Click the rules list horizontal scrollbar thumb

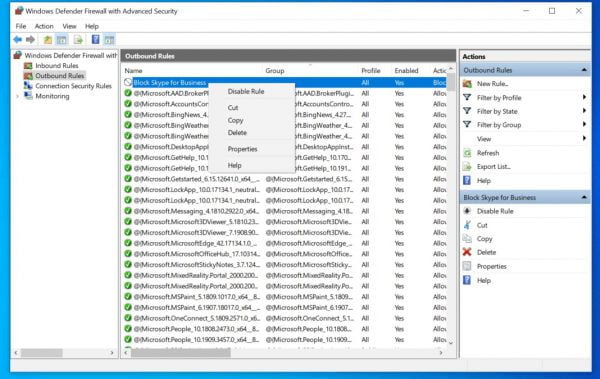[181, 353]
